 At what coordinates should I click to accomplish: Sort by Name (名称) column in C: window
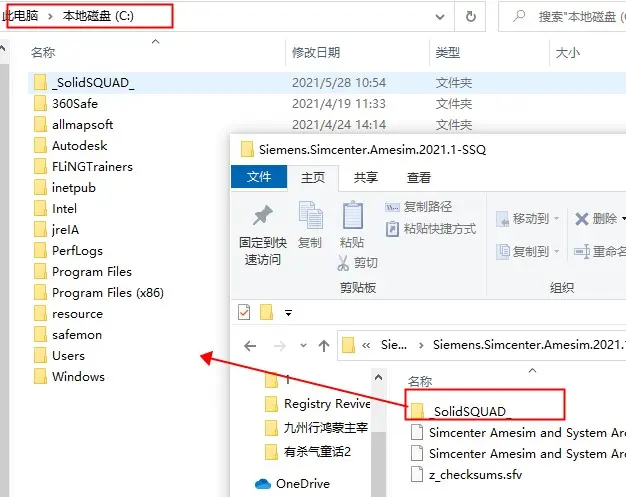[43, 53]
